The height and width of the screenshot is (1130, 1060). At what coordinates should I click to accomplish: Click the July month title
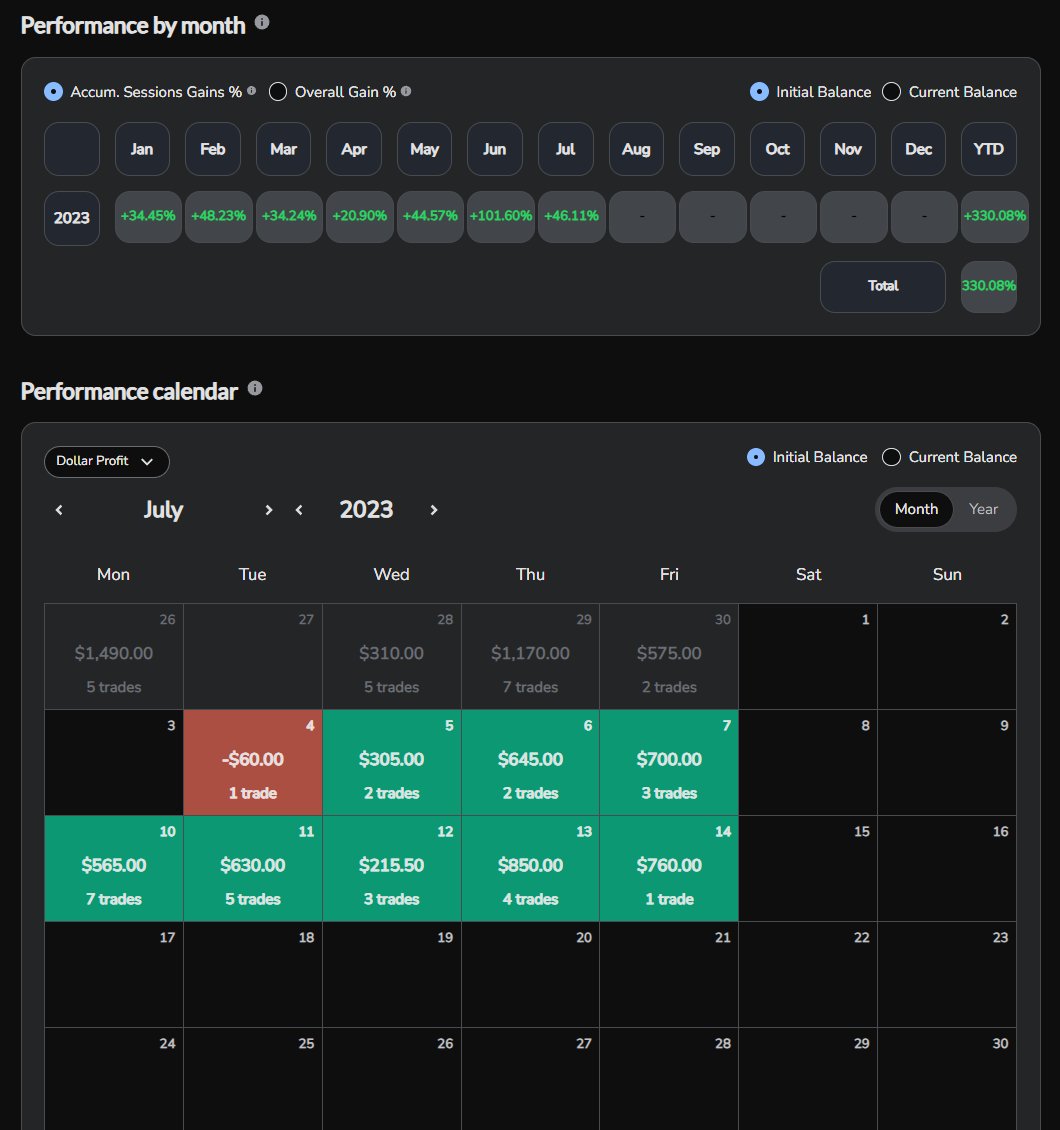pyautogui.click(x=164, y=510)
